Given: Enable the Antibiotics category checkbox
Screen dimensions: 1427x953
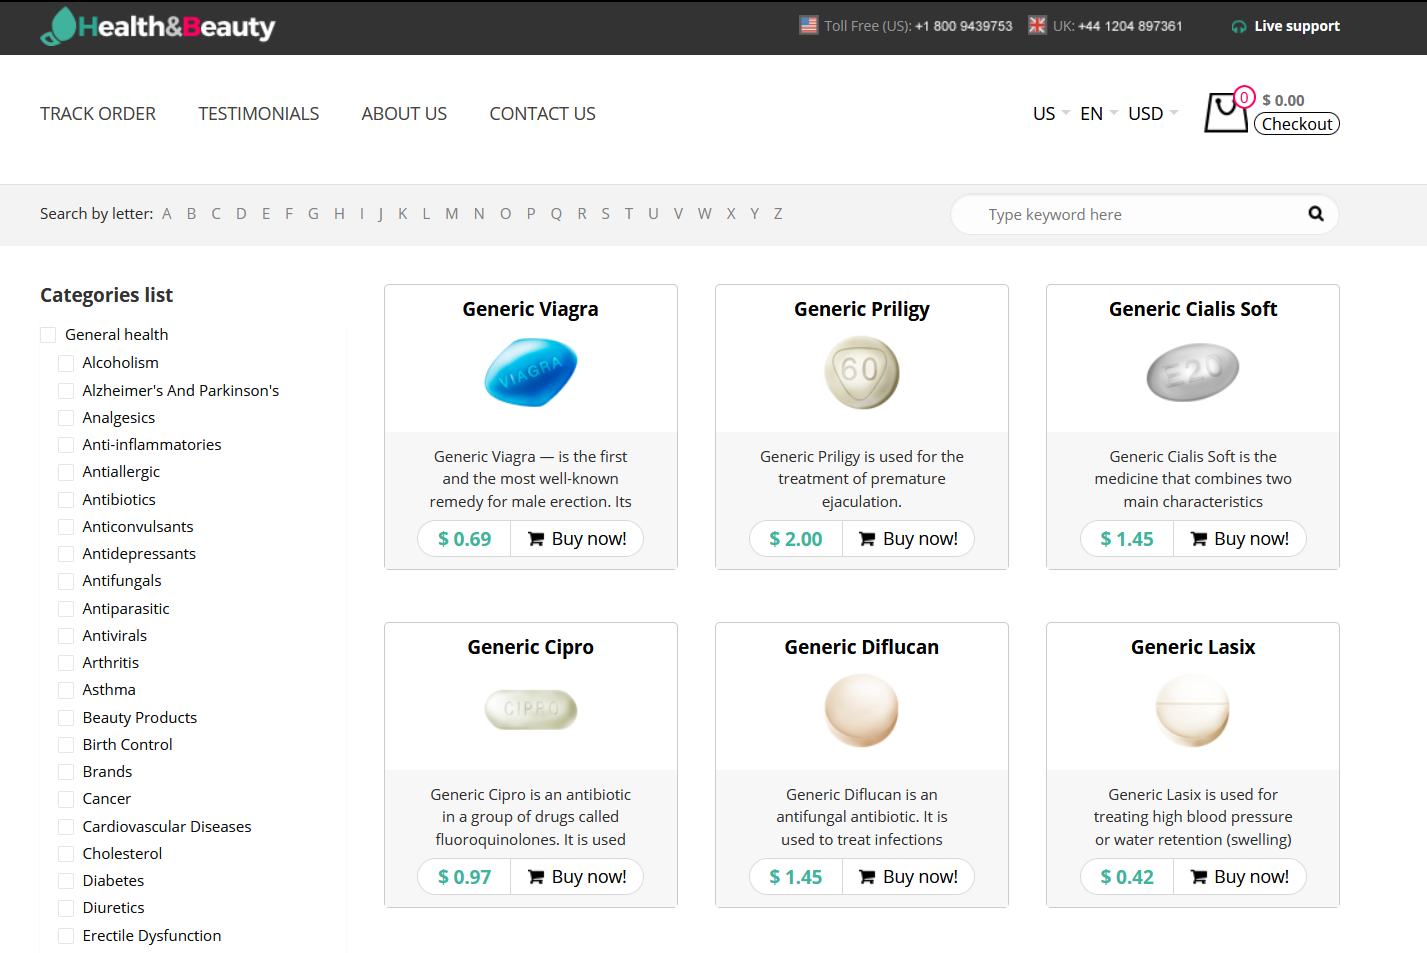Looking at the screenshot, I should [66, 500].
